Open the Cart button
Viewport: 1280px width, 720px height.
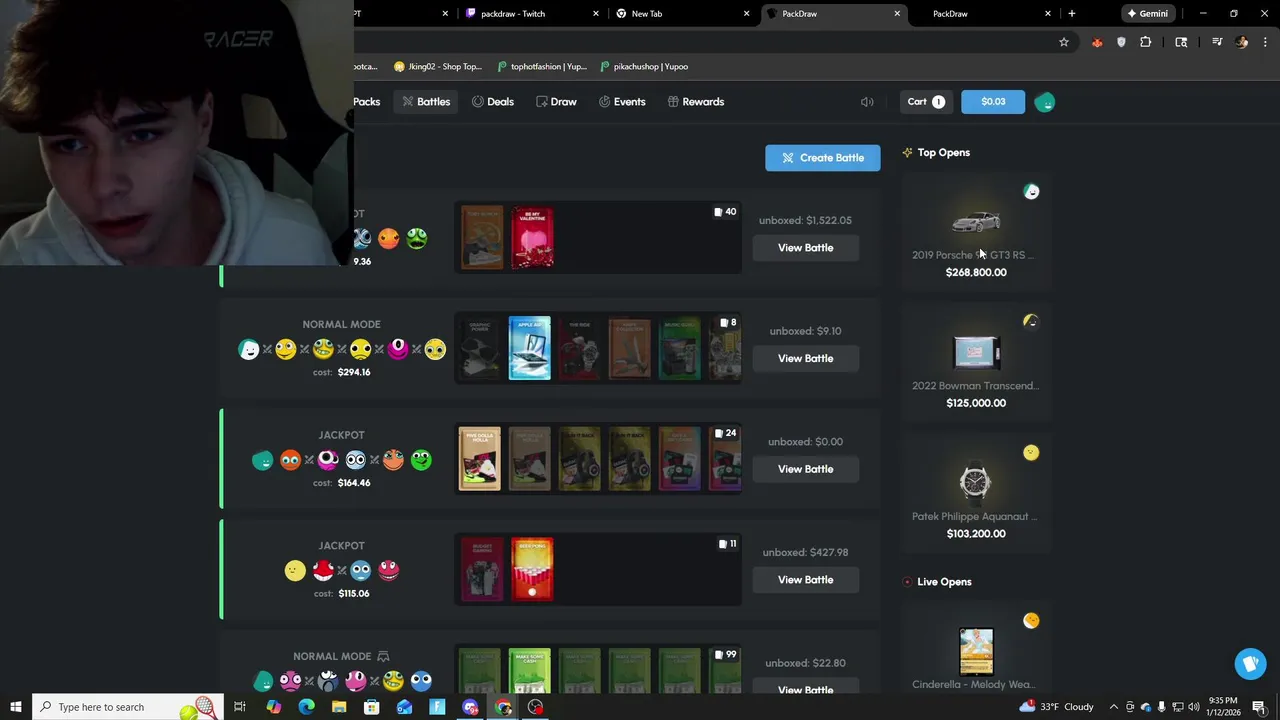(926, 102)
